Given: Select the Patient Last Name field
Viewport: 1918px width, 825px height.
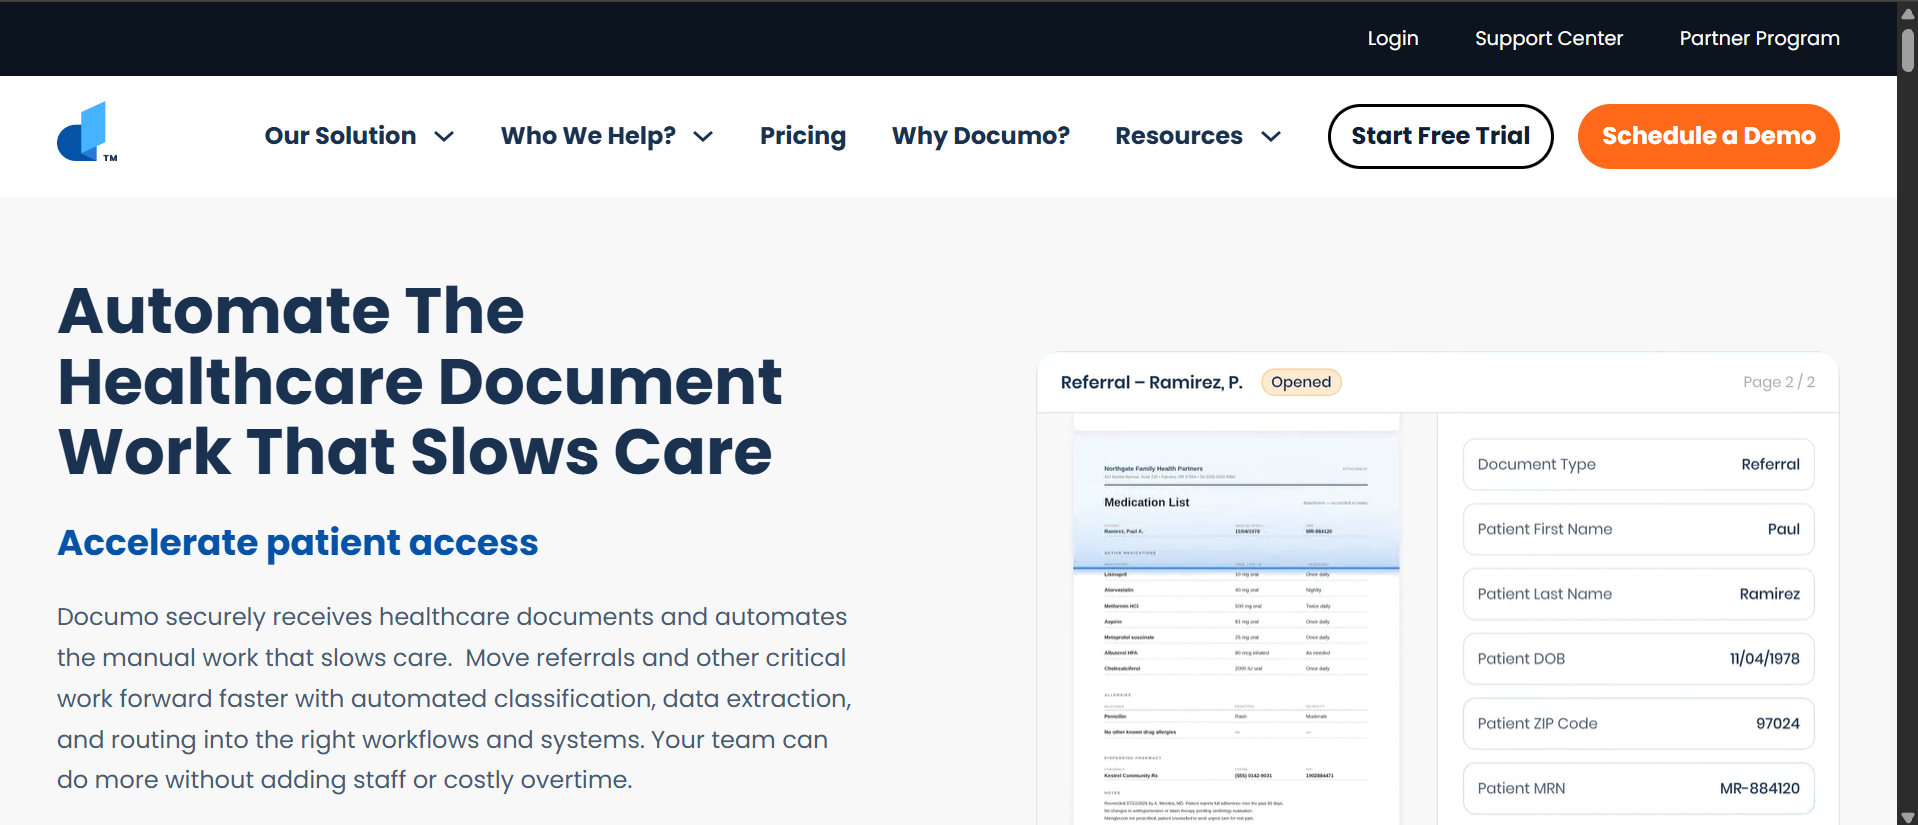Looking at the screenshot, I should 1638,594.
